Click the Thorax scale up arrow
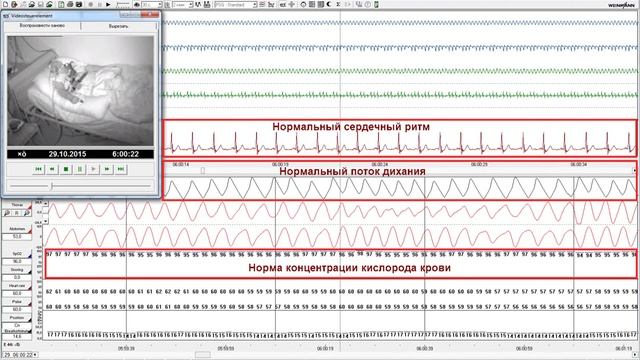Viewport: 640px width, 360px height. point(46,203)
